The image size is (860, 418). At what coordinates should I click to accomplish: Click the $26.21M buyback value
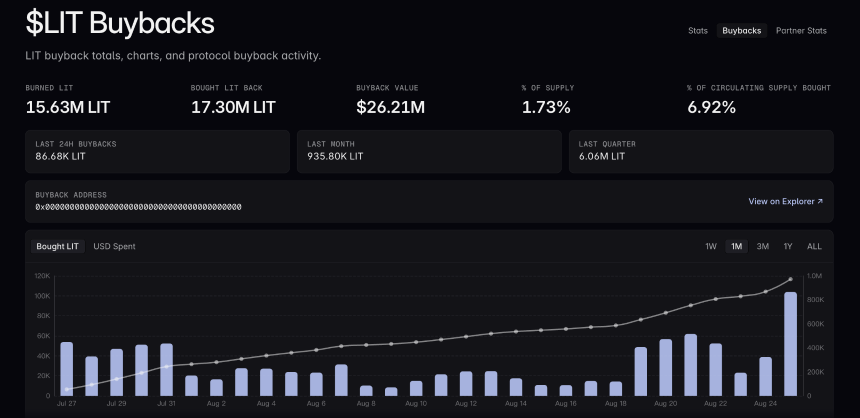pyautogui.click(x=391, y=107)
